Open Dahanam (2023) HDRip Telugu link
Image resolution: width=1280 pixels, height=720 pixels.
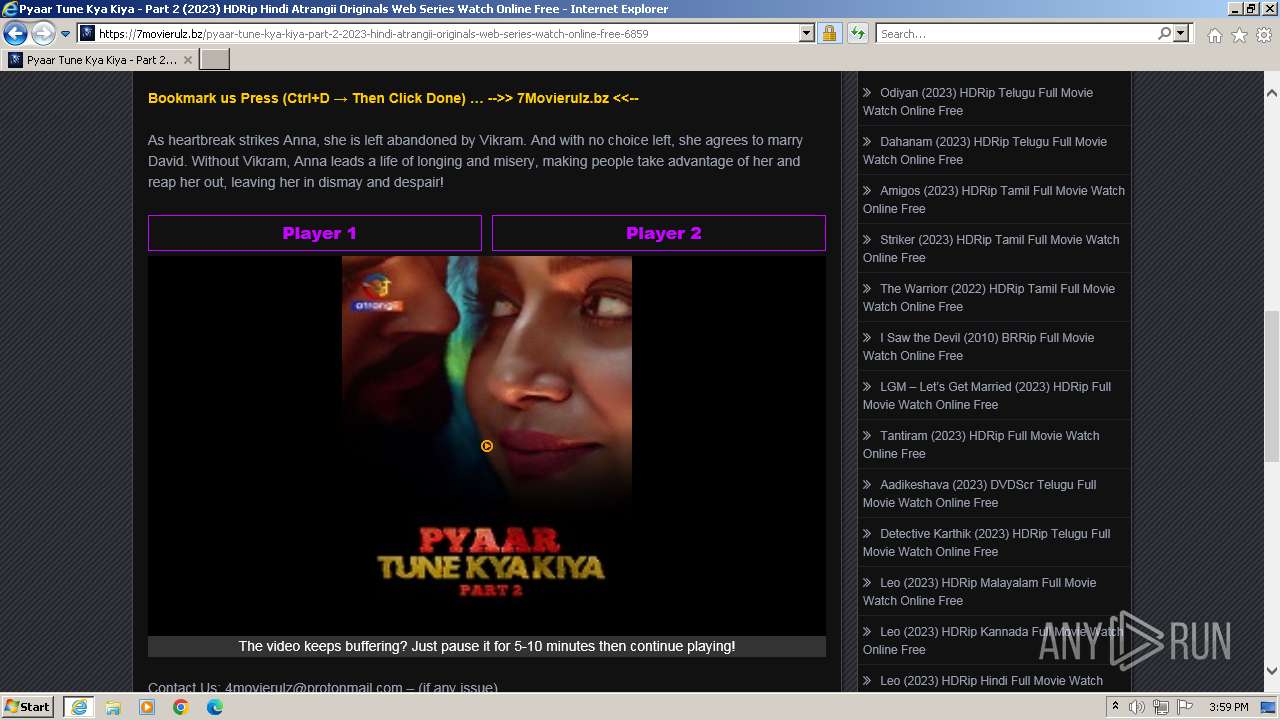[984, 151]
